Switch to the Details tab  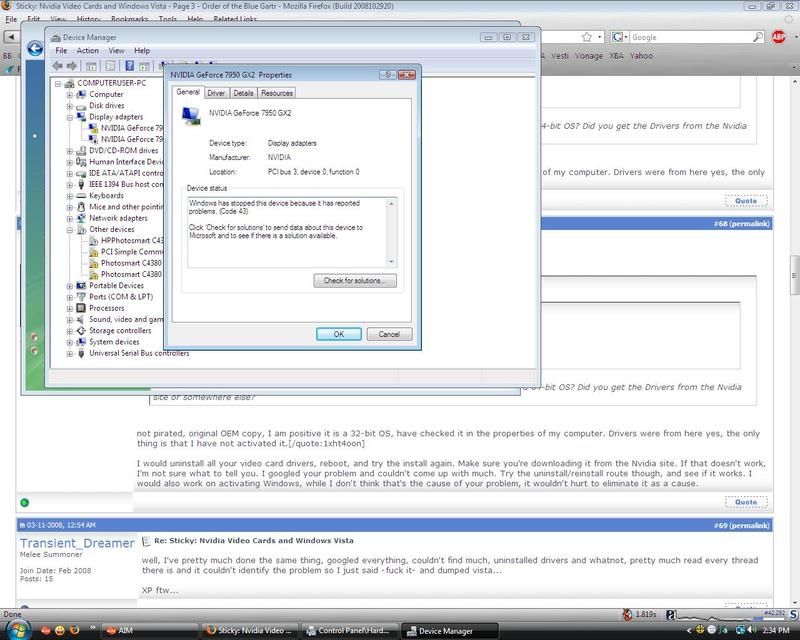(x=243, y=93)
